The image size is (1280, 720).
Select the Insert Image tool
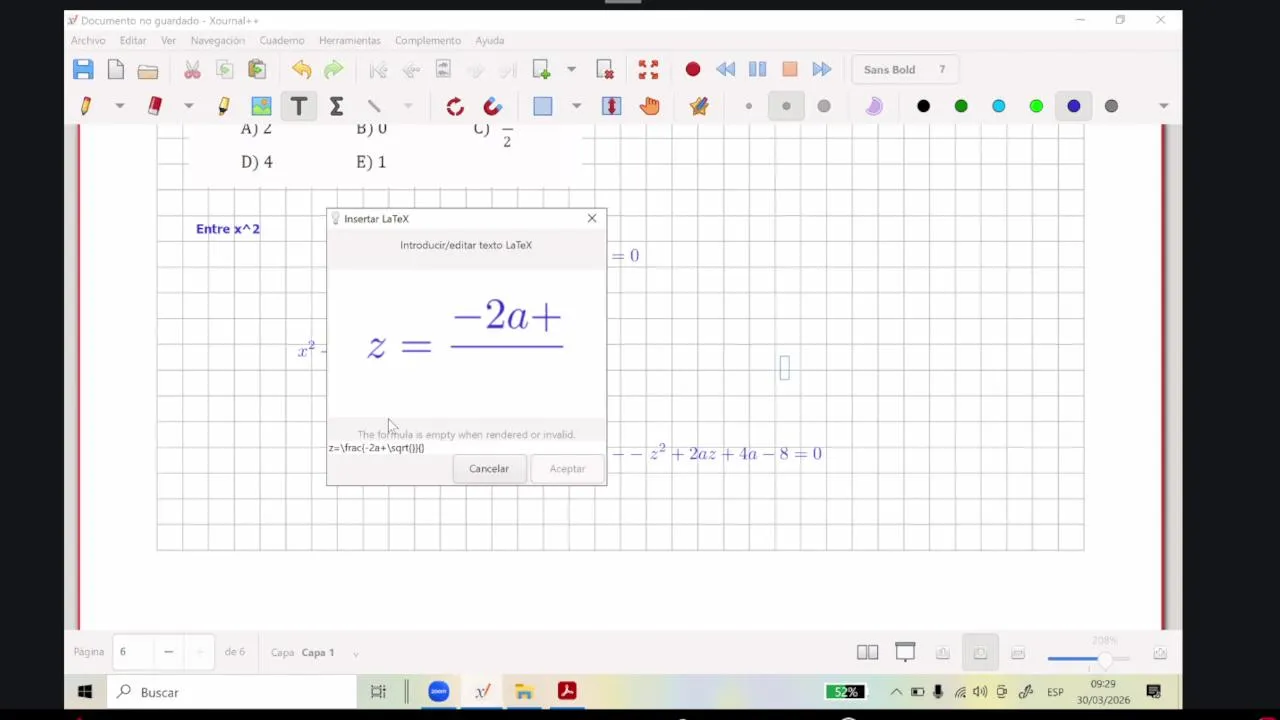pos(261,106)
